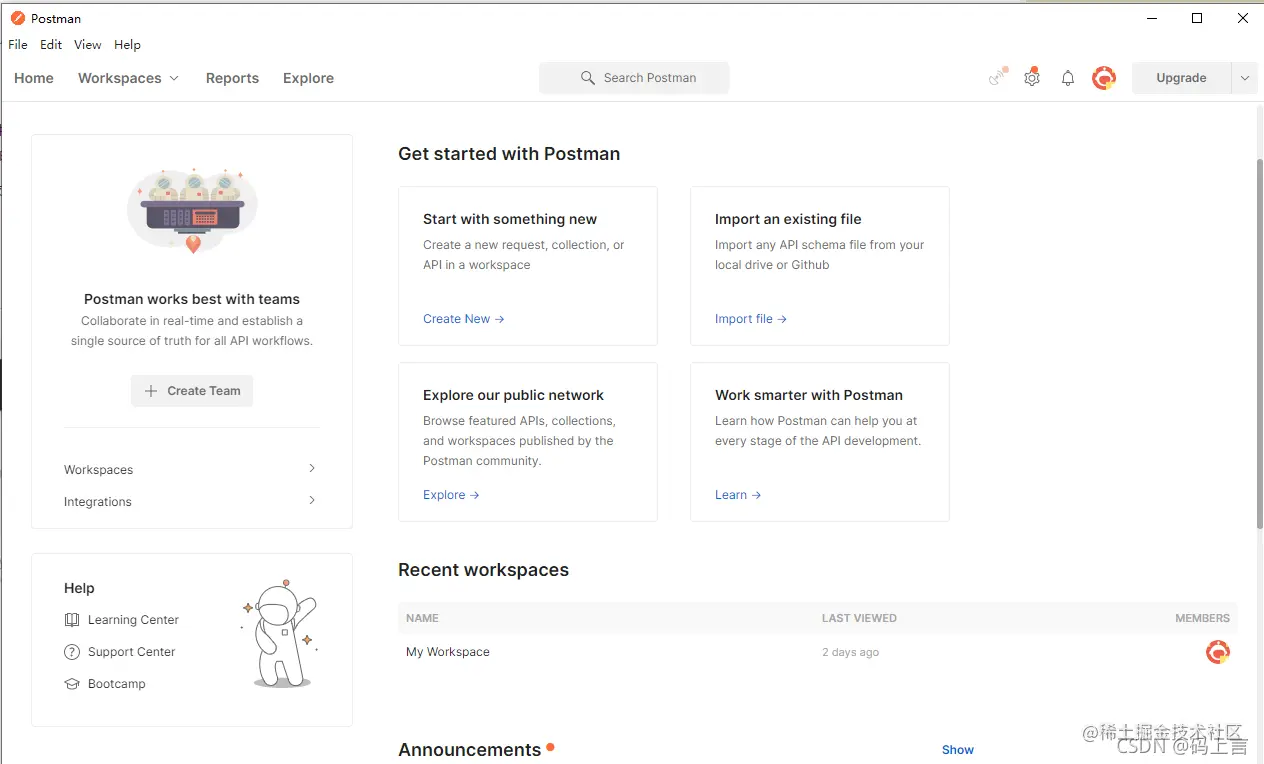Click the Announcements heading
This screenshot has width=1264, height=764.
click(x=470, y=750)
